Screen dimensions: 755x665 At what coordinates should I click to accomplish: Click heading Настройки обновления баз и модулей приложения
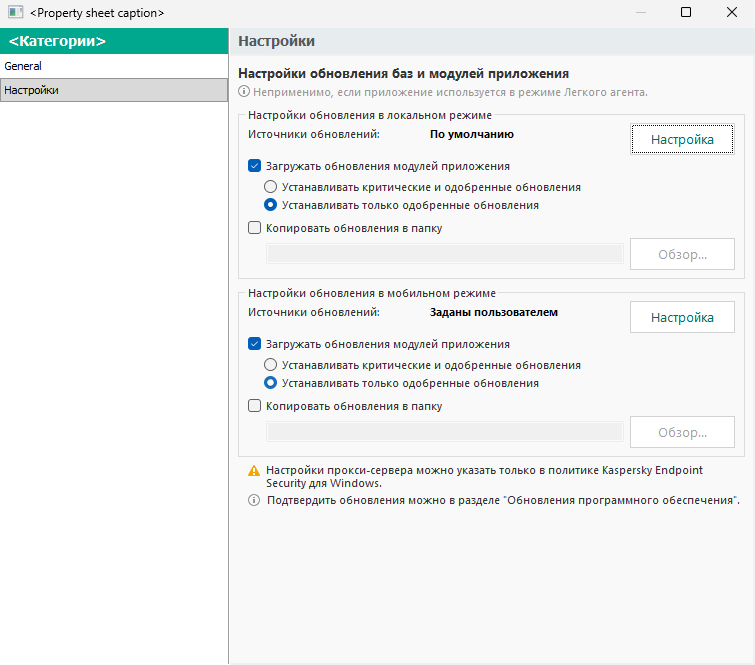coord(404,74)
